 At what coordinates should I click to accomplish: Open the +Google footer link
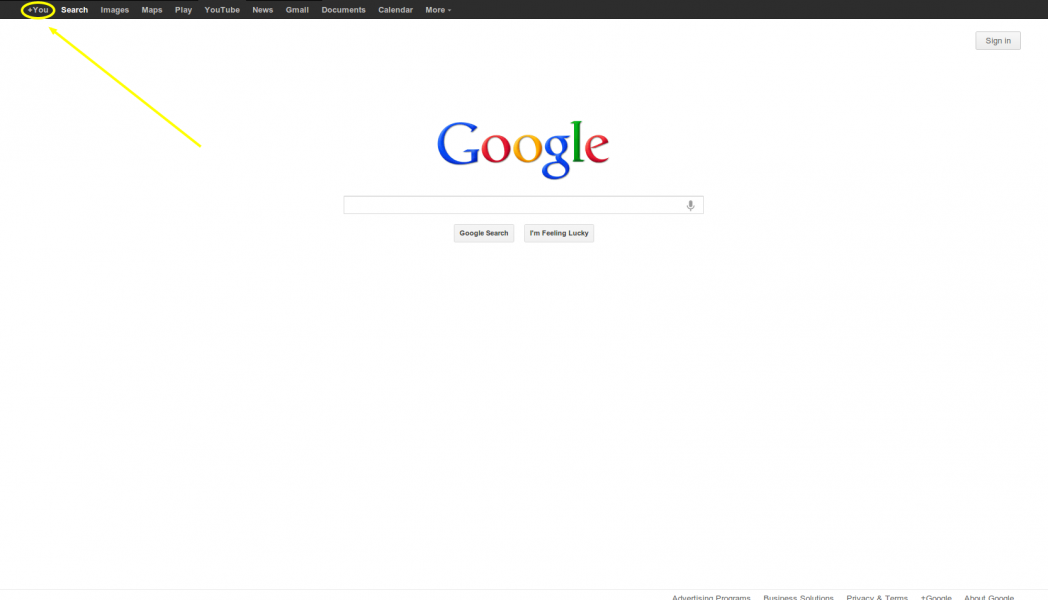click(936, 597)
